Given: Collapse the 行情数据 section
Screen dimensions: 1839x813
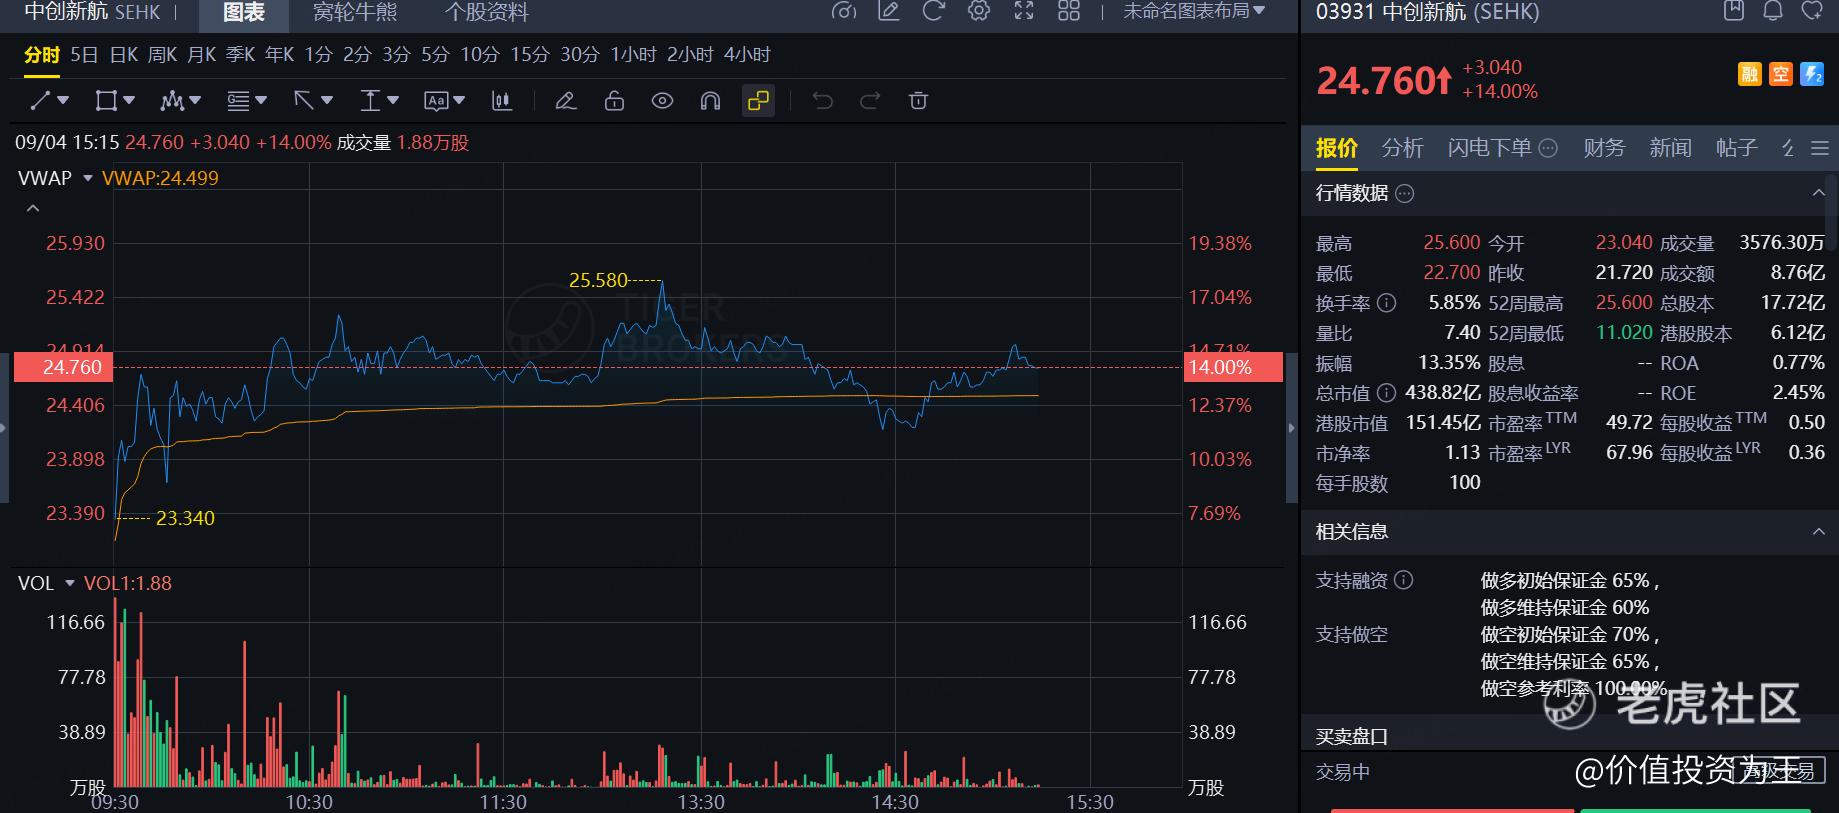Looking at the screenshot, I should point(1818,193).
